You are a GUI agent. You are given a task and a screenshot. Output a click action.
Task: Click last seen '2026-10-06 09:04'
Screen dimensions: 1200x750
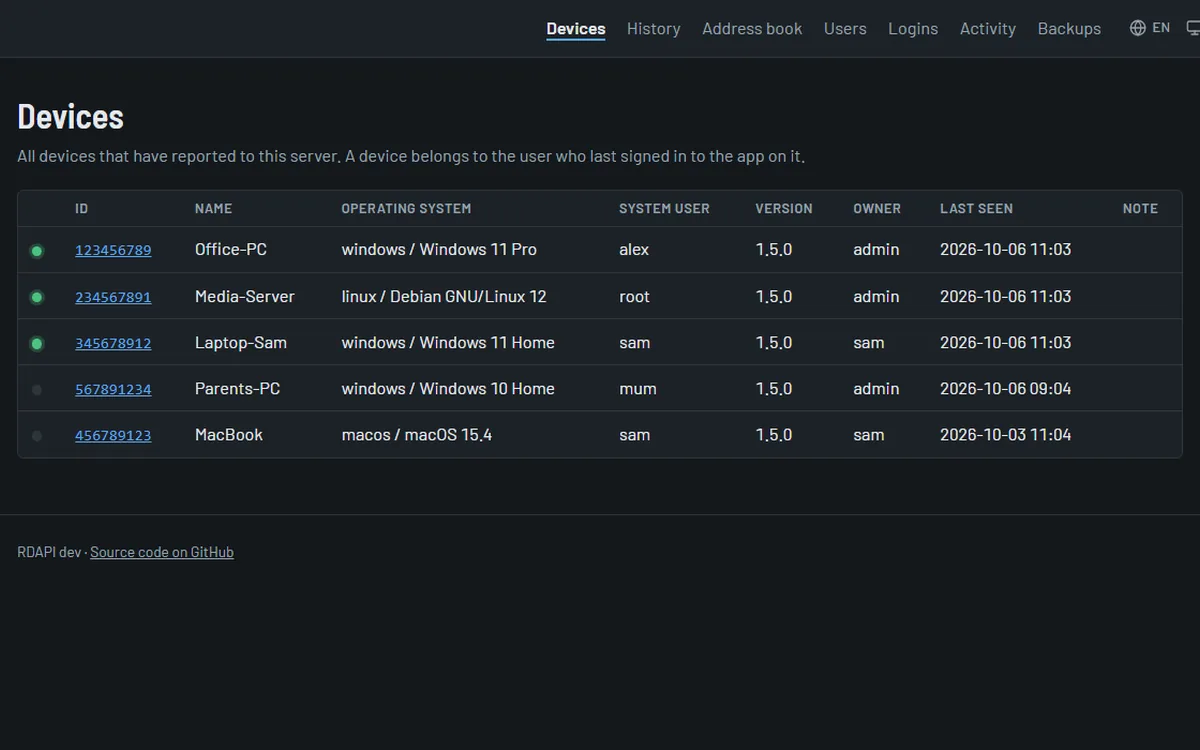pyautogui.click(x=1005, y=388)
